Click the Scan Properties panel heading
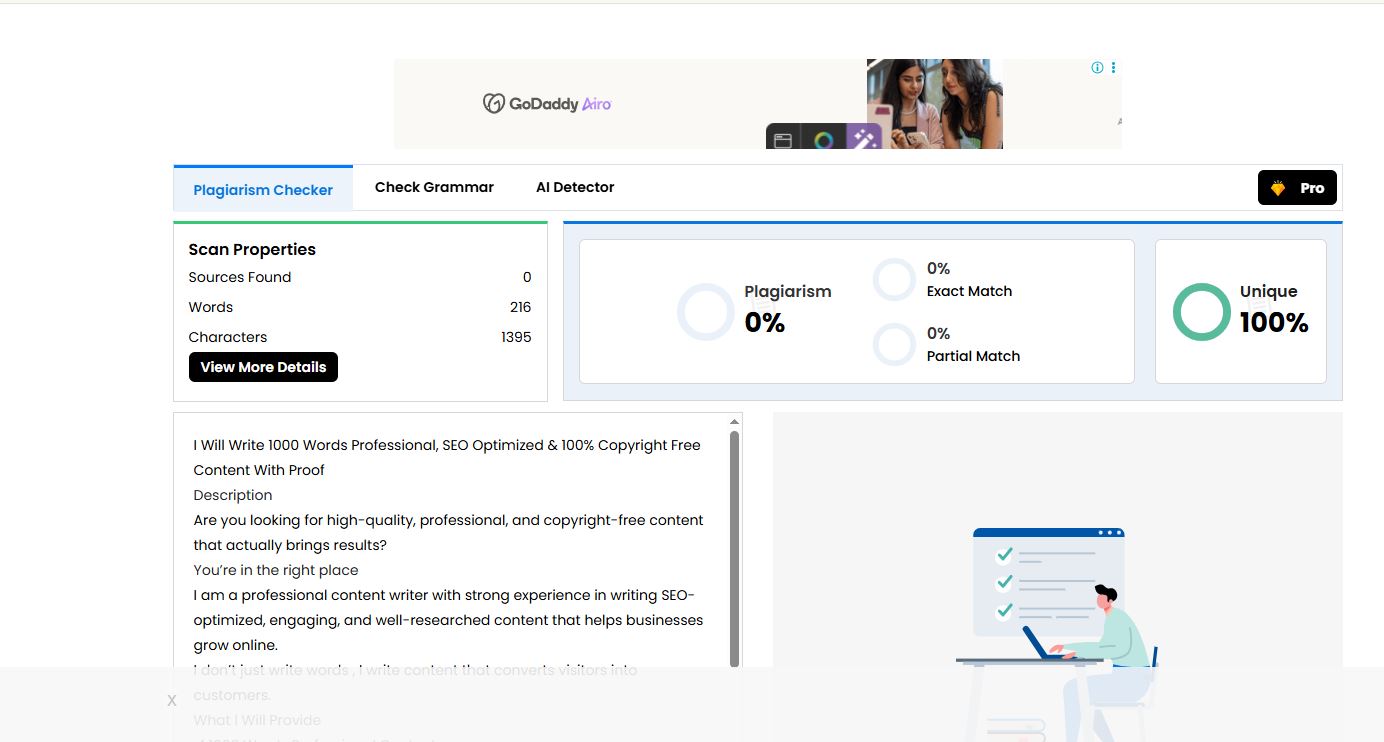The image size is (1384, 742). tap(250, 248)
